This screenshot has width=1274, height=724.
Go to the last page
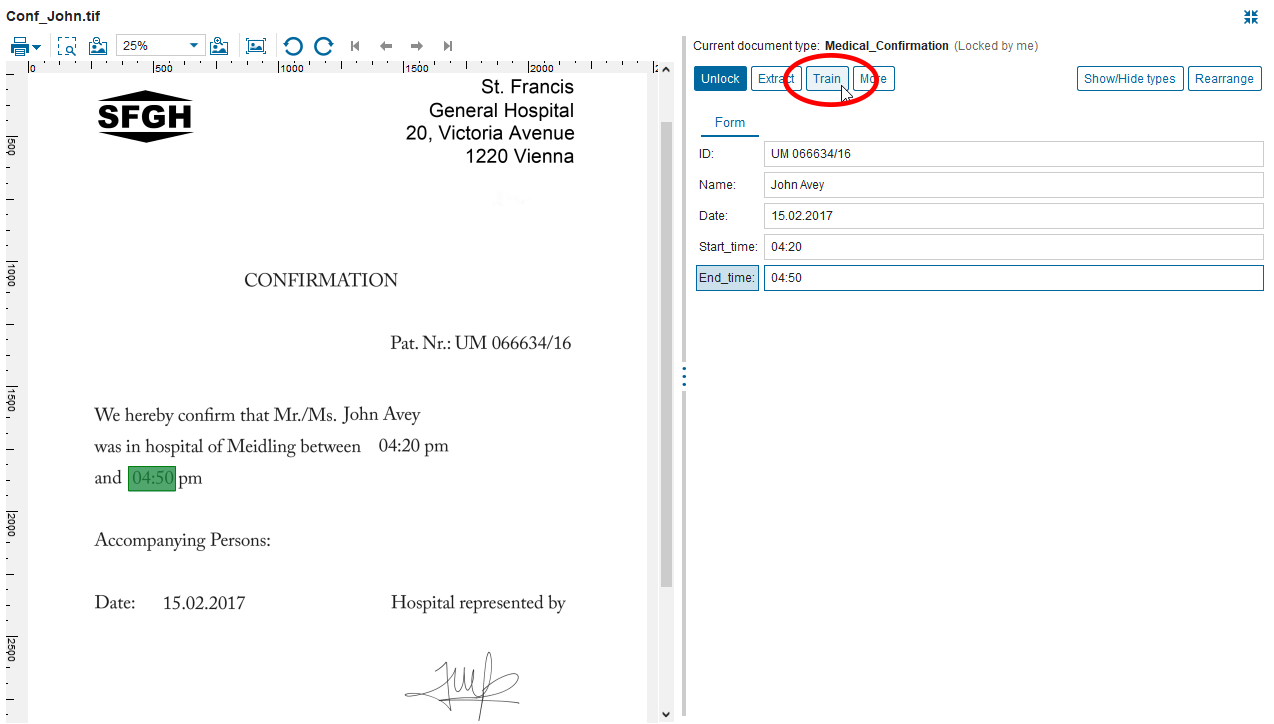[x=448, y=46]
